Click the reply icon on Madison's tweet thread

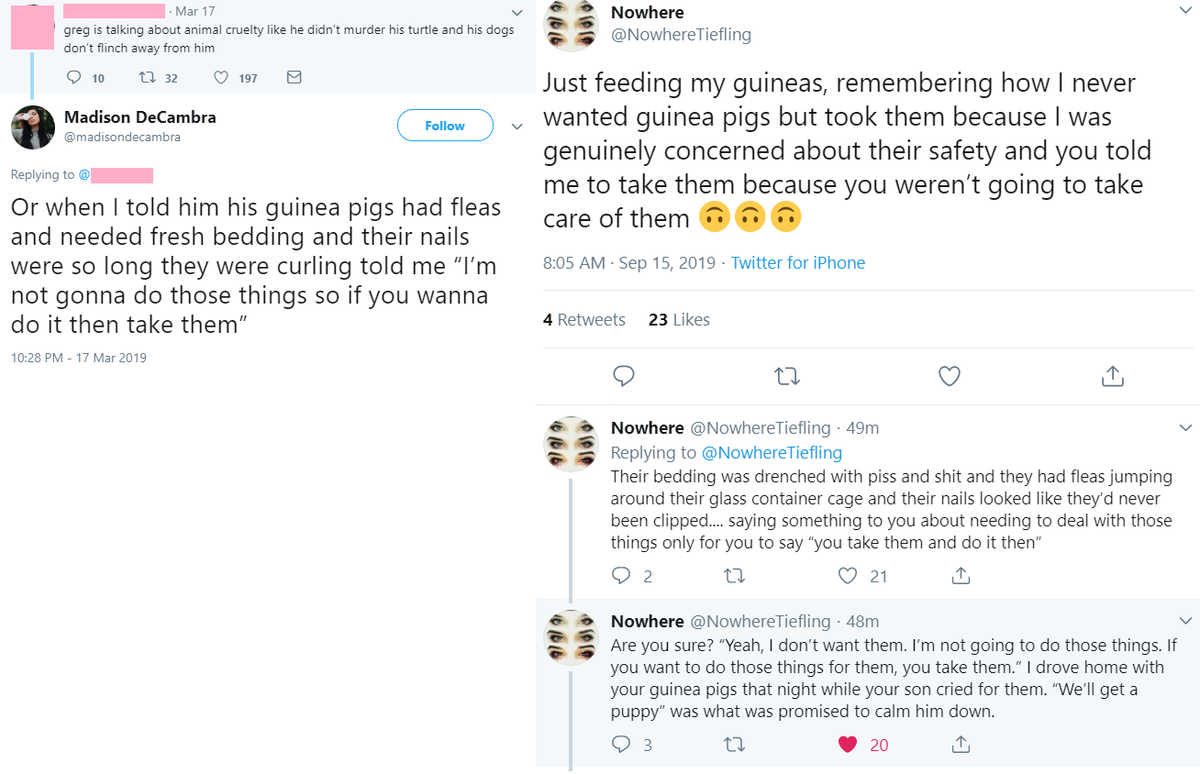coord(72,77)
